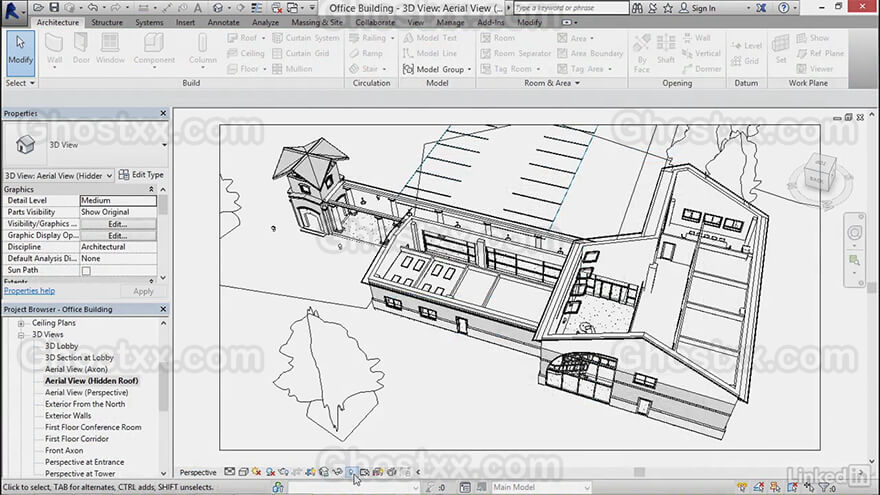Open the Model Group tool
880x495 pixels.
437,69
